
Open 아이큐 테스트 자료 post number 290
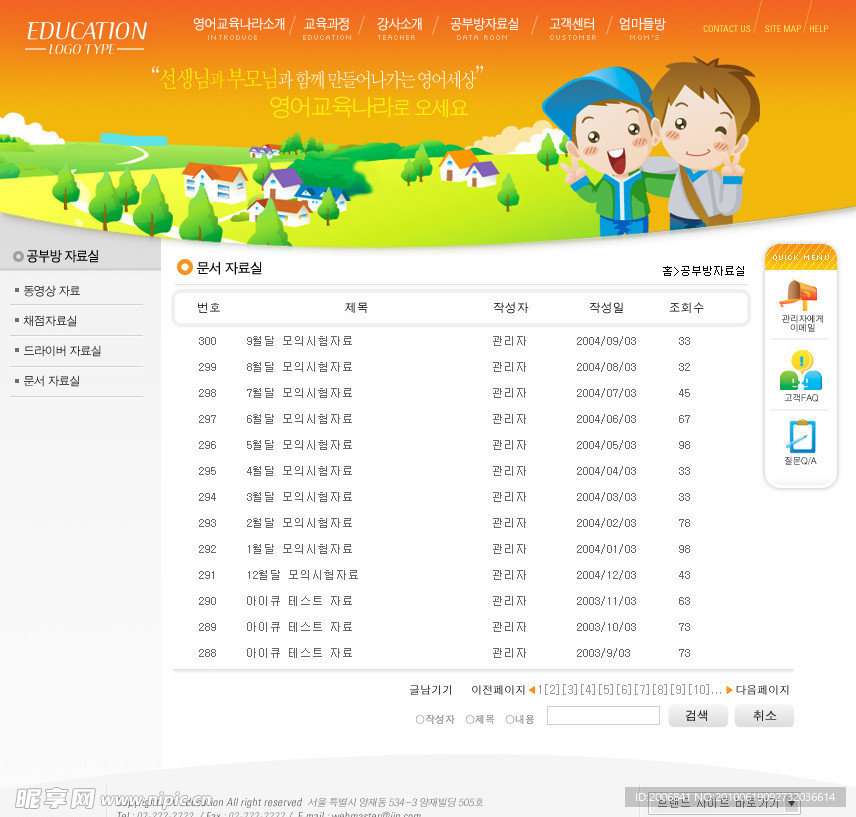pyautogui.click(x=299, y=601)
